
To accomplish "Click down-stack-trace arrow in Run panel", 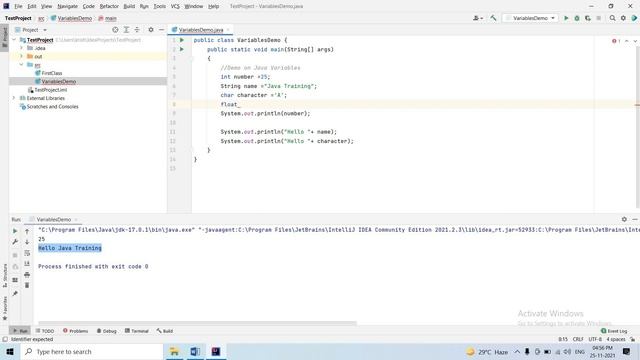I will coord(27,242).
